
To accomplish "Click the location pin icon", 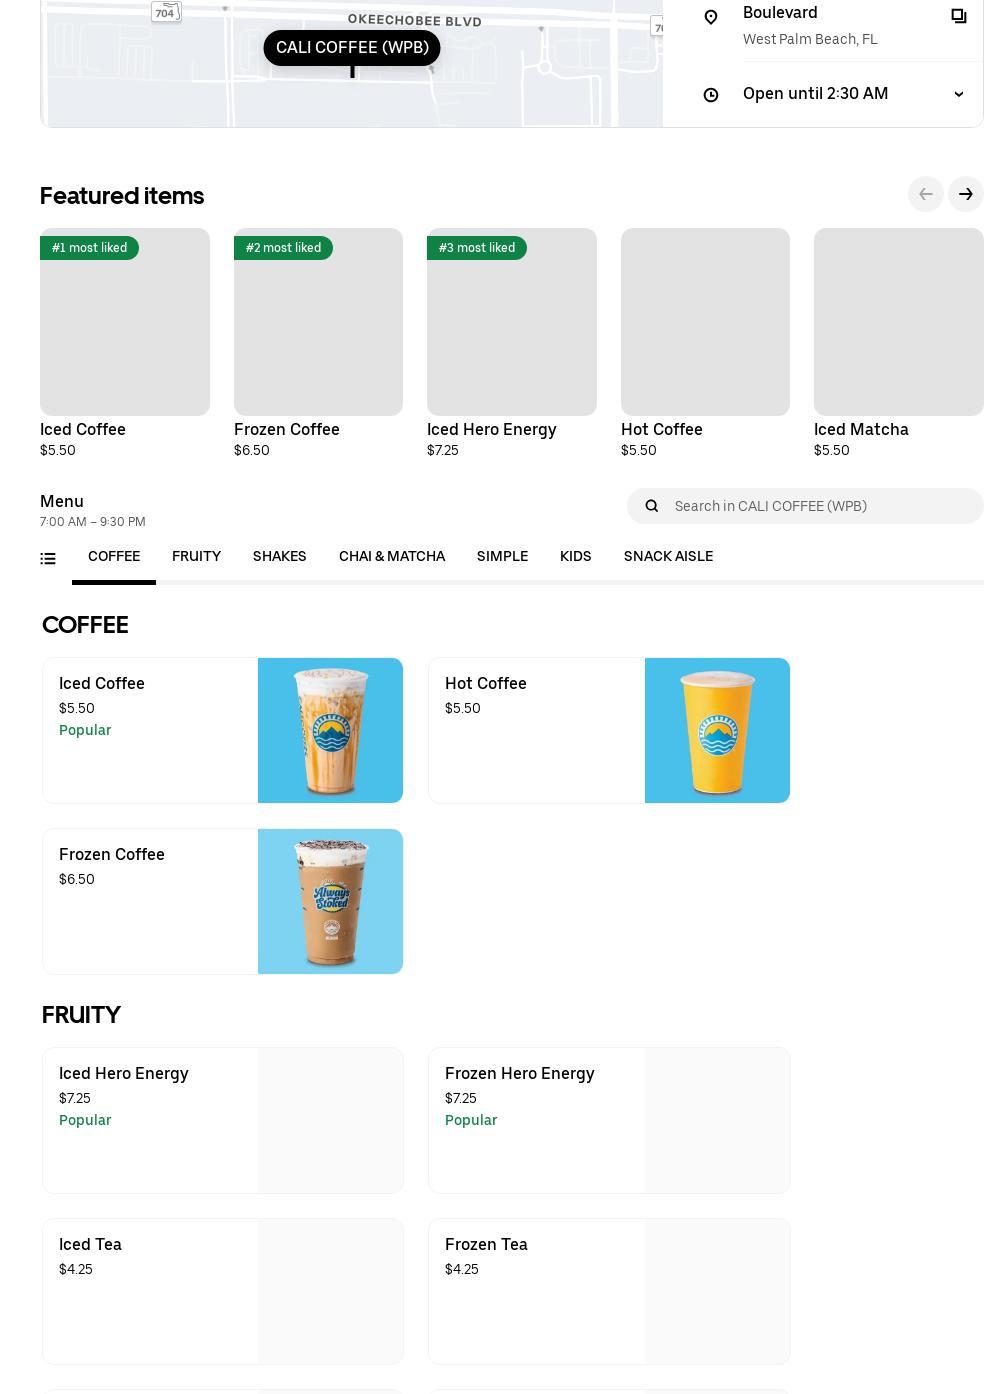I will coord(711,17).
